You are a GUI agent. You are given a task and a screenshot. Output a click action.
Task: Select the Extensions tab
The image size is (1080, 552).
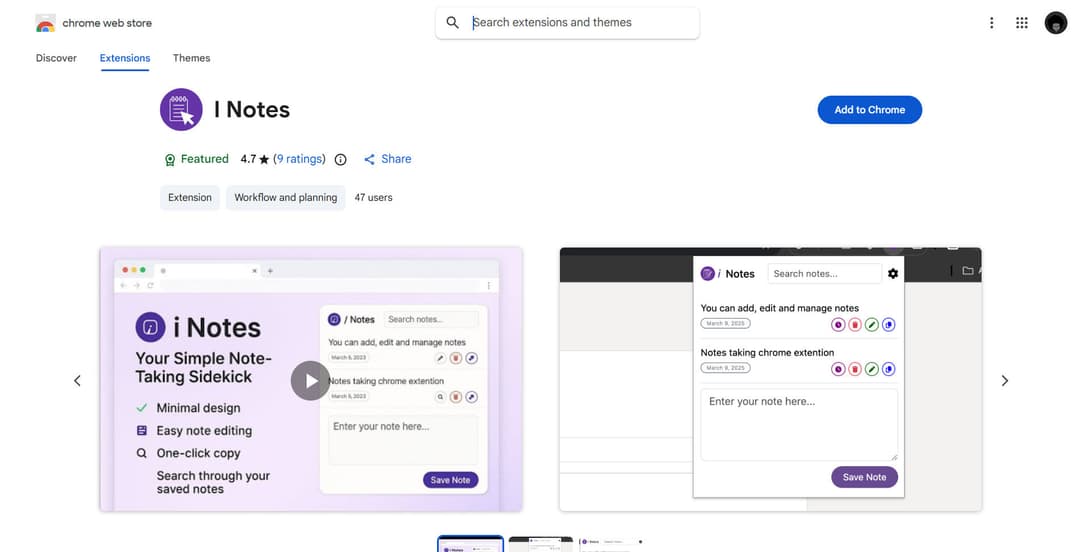(125, 58)
